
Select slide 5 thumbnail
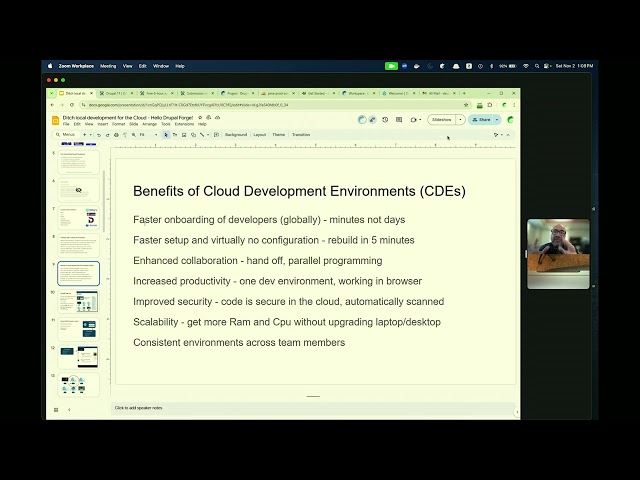[78, 162]
